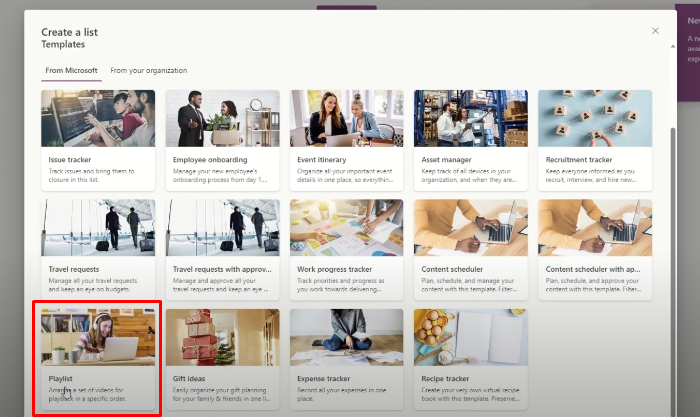The width and height of the screenshot is (700, 417).
Task: Select the Playlist template thumbnail
Action: pos(98,337)
